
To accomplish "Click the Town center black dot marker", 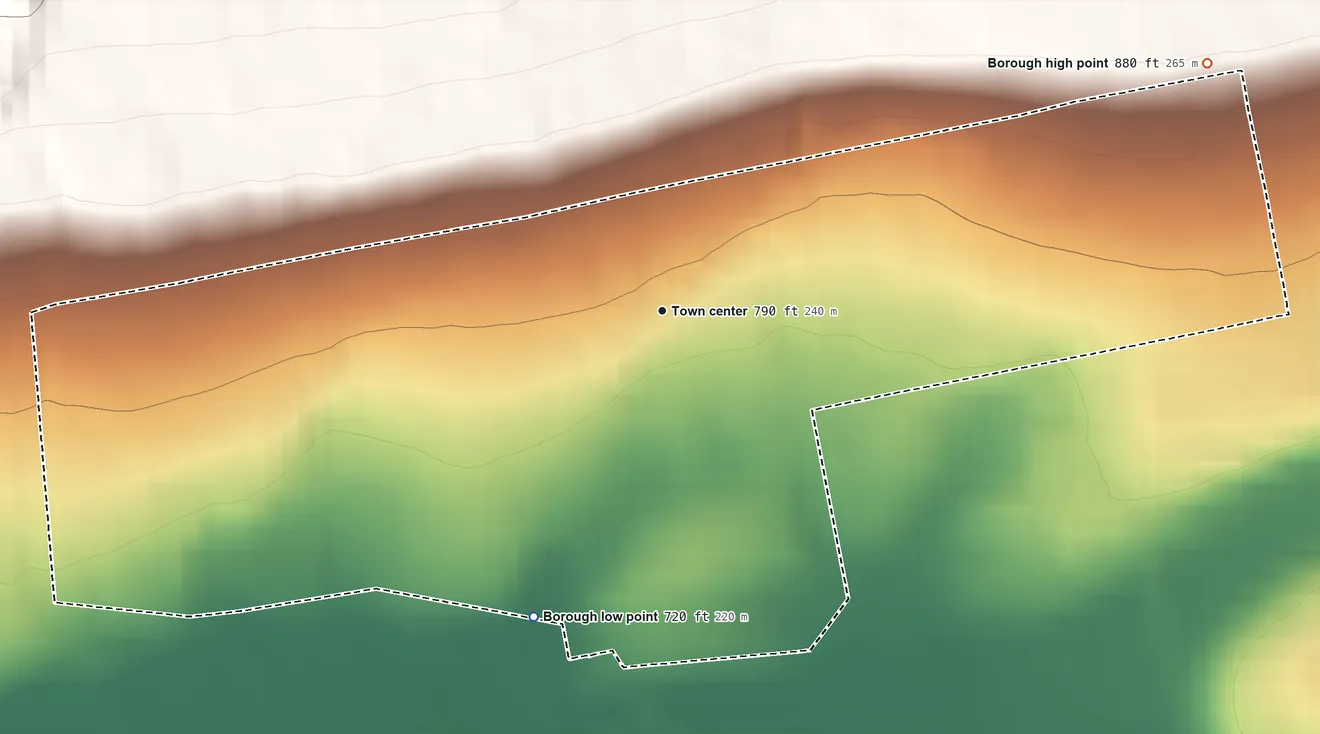I will pos(662,311).
